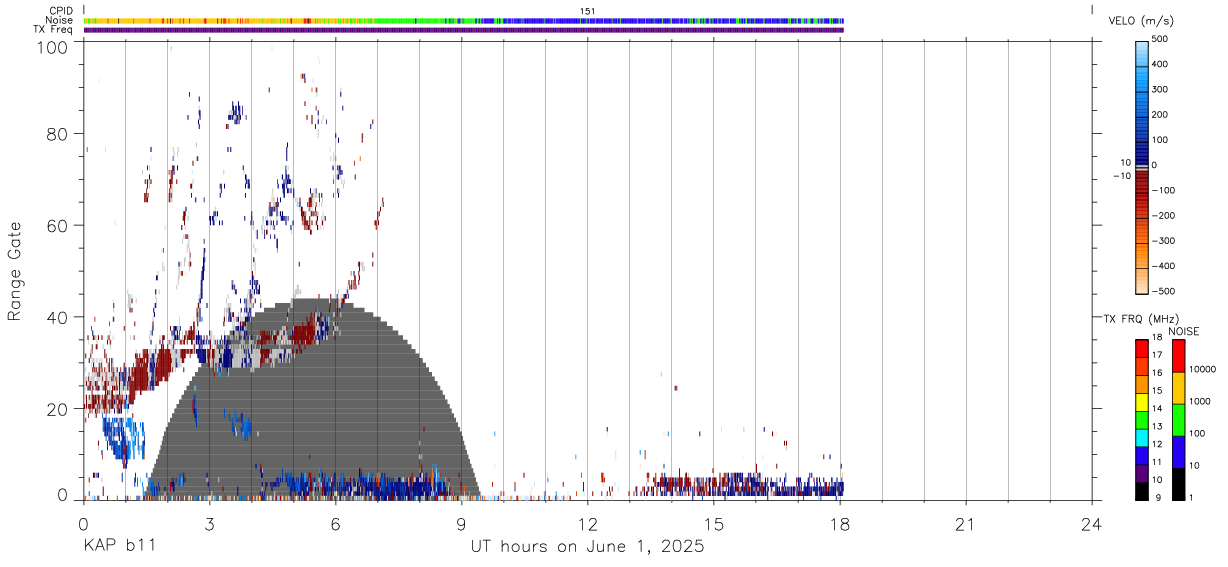Click UT hour tick label 21
The height and width of the screenshot is (567, 1228).
(965, 524)
